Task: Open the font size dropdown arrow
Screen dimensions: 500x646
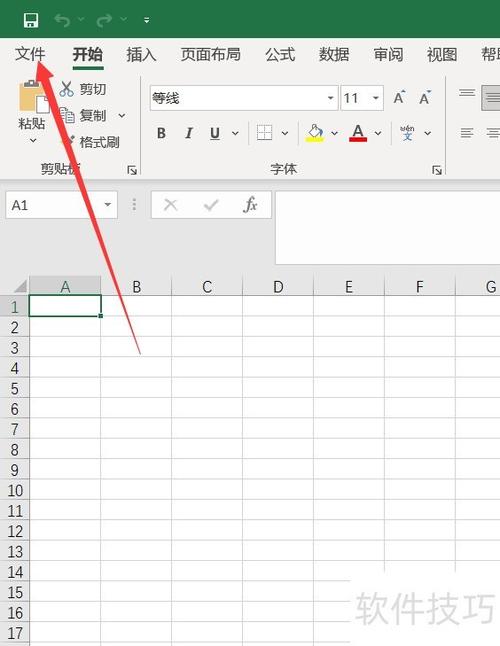Action: [376, 98]
